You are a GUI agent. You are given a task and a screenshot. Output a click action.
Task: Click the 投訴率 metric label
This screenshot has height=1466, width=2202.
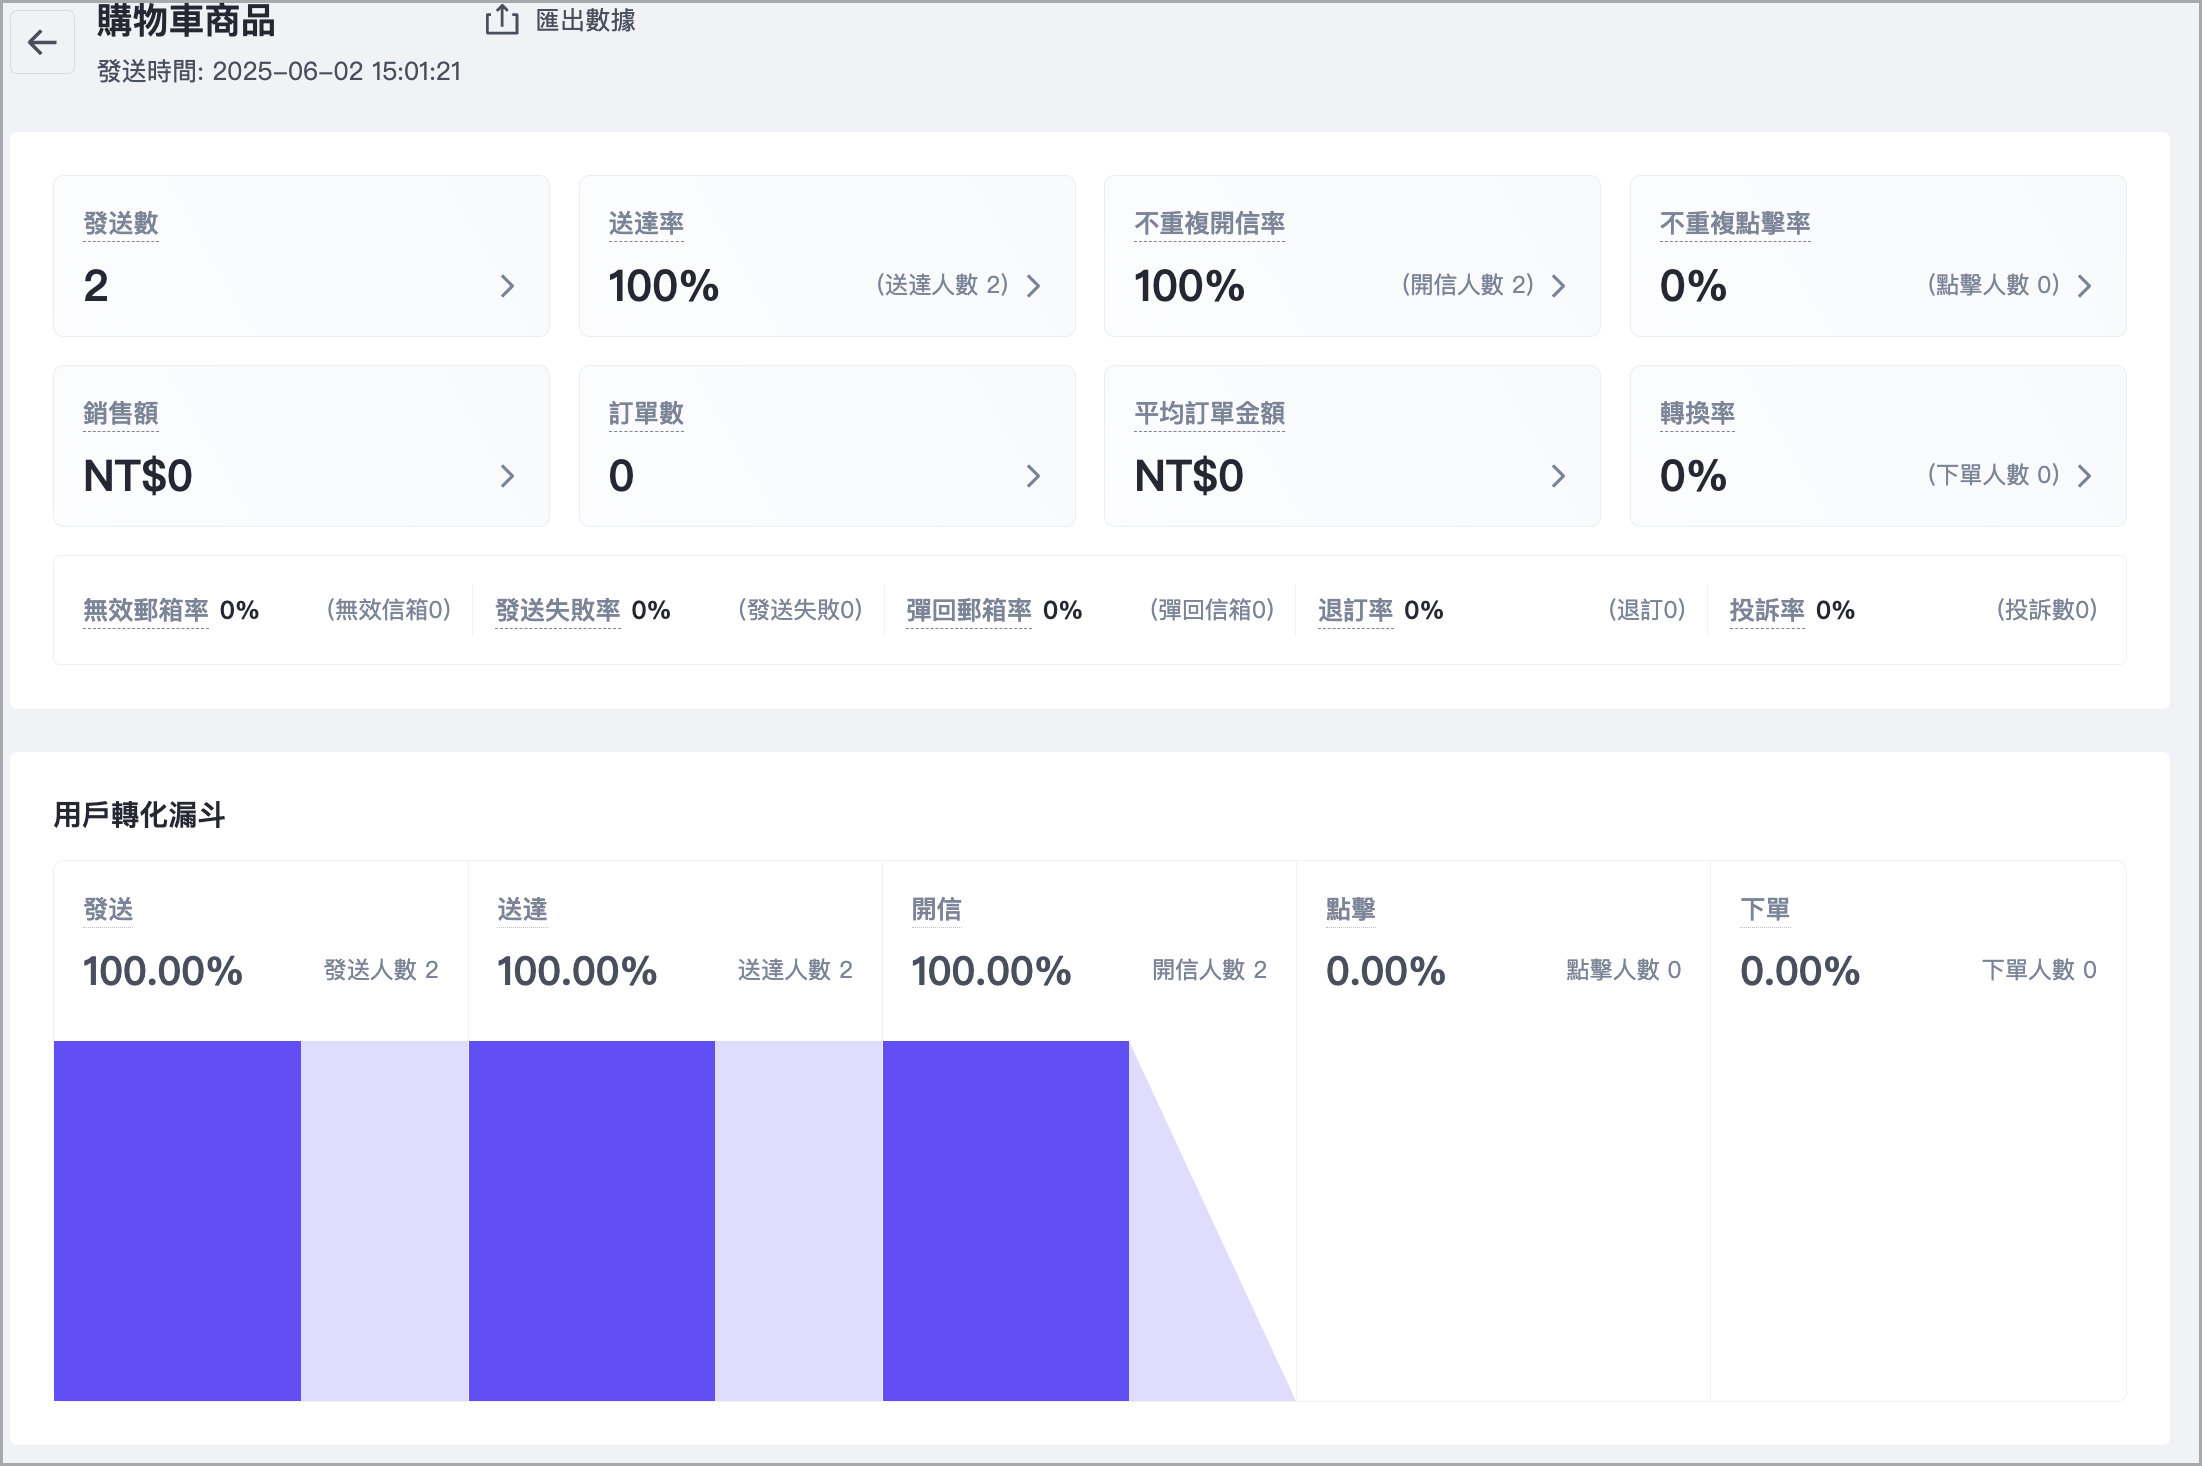pos(1767,610)
